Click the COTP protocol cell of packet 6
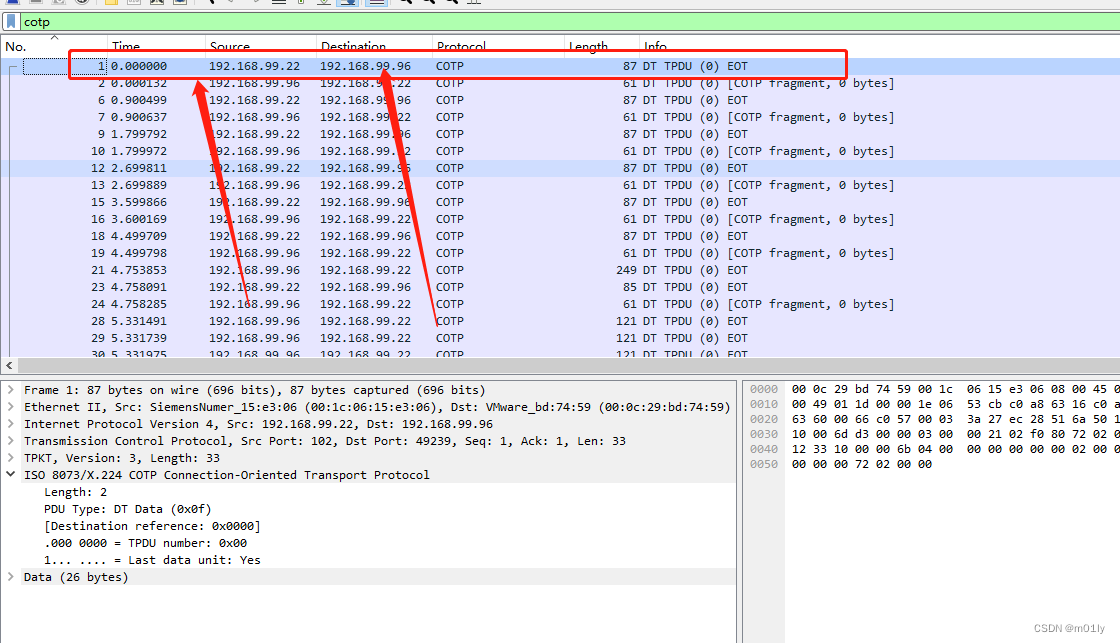The height and width of the screenshot is (643, 1120). [x=449, y=100]
